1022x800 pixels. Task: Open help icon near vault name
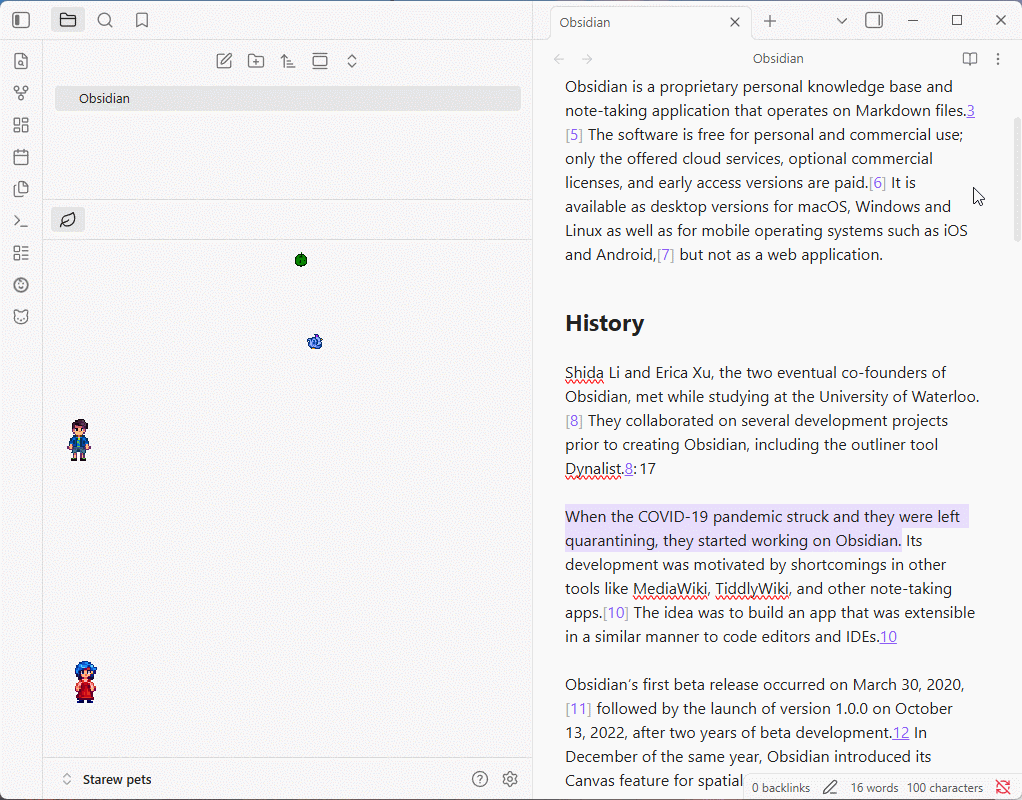pos(480,779)
